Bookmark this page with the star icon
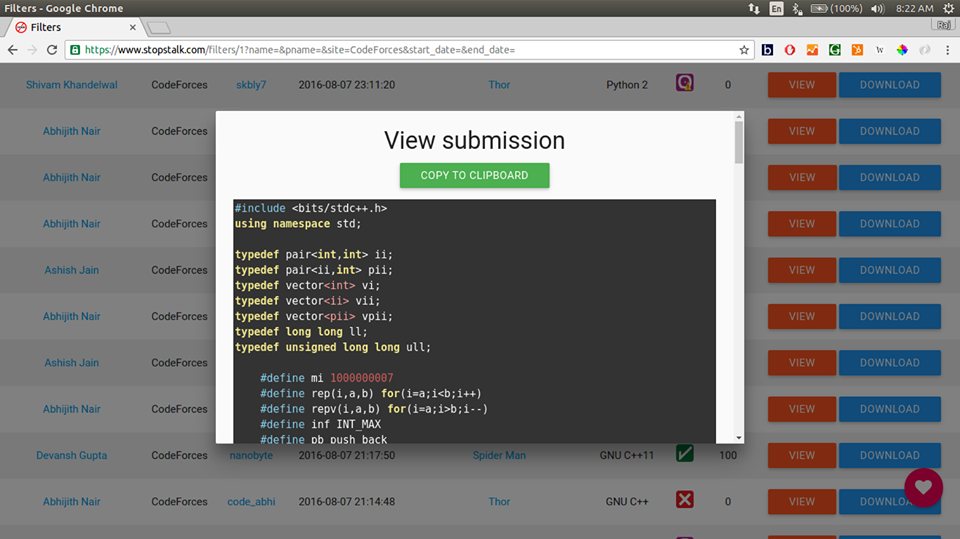Viewport: 960px width, 539px height. 744,50
